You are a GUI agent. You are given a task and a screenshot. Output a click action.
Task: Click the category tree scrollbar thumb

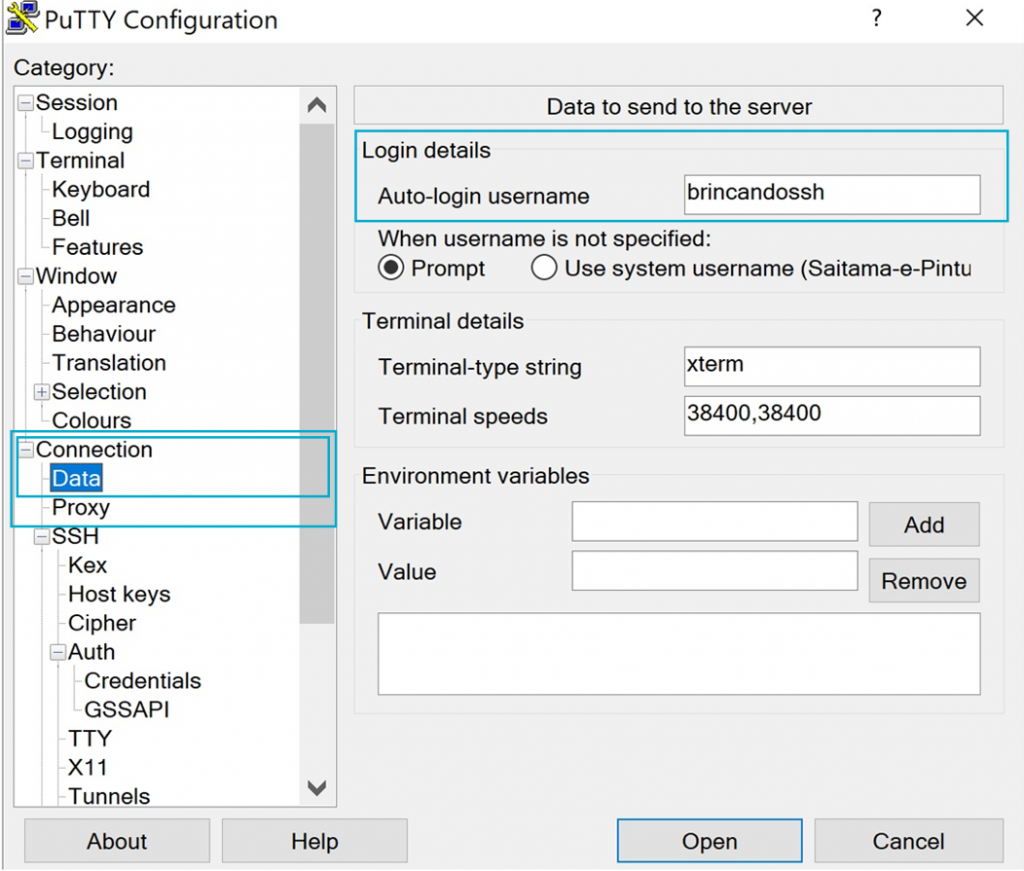click(x=317, y=373)
